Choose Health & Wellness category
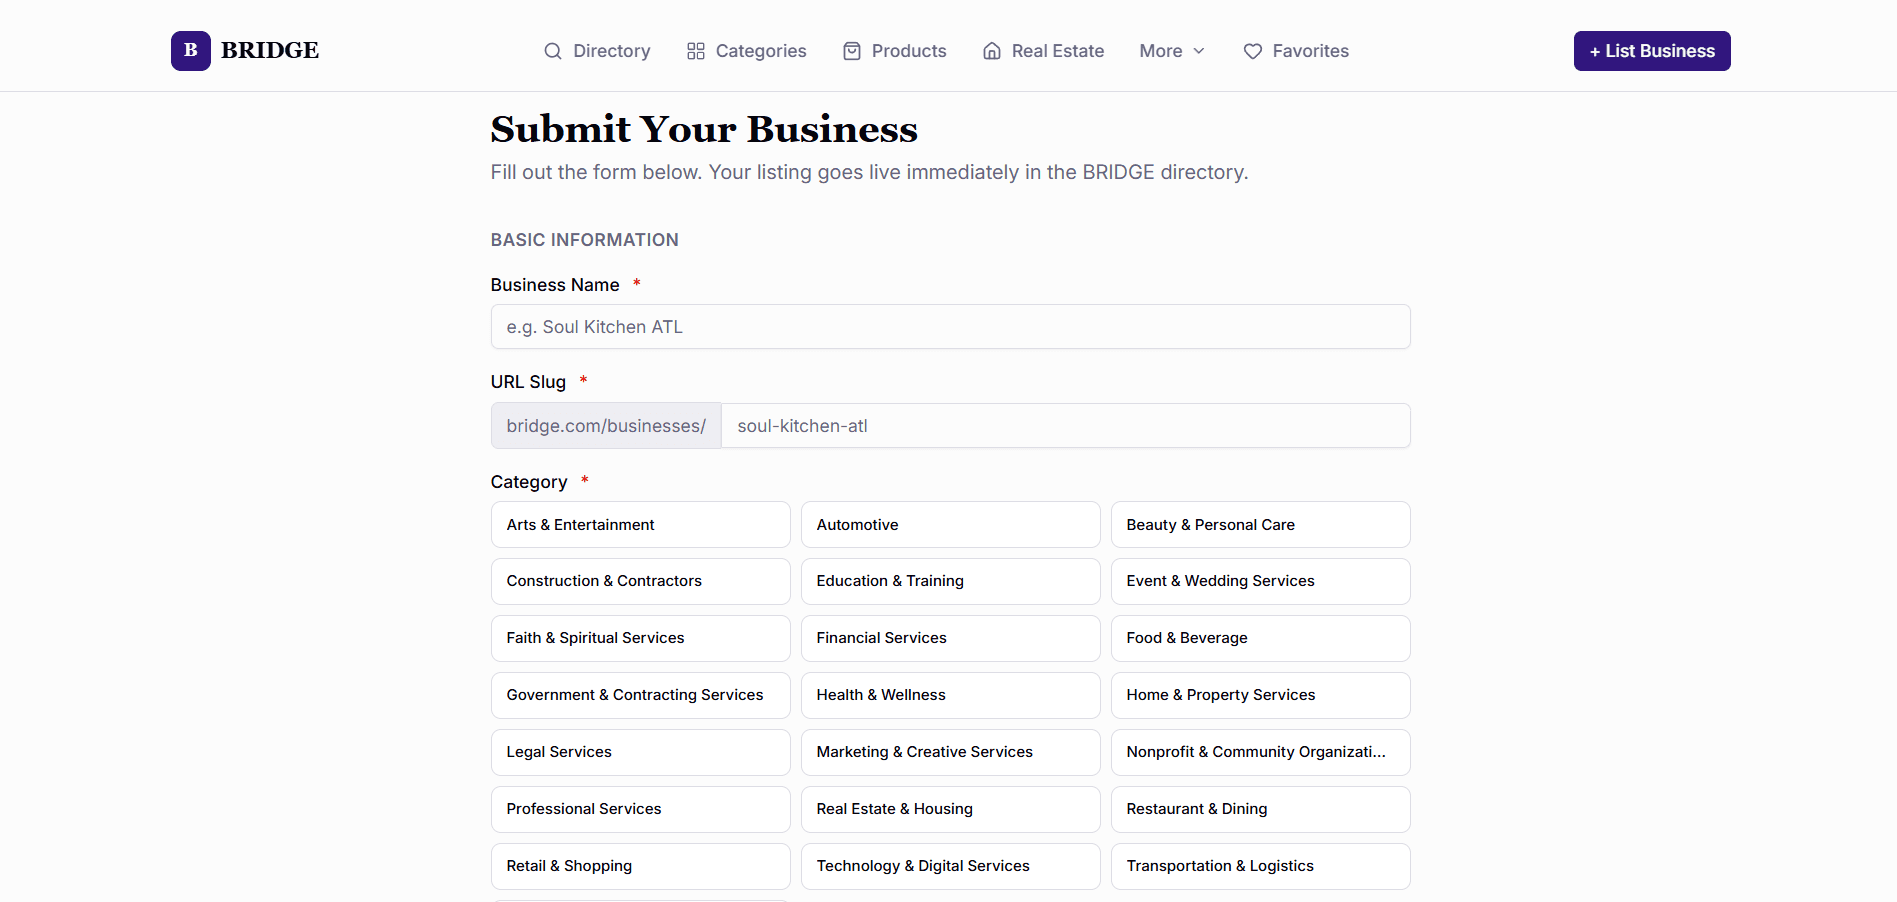 pyautogui.click(x=951, y=695)
